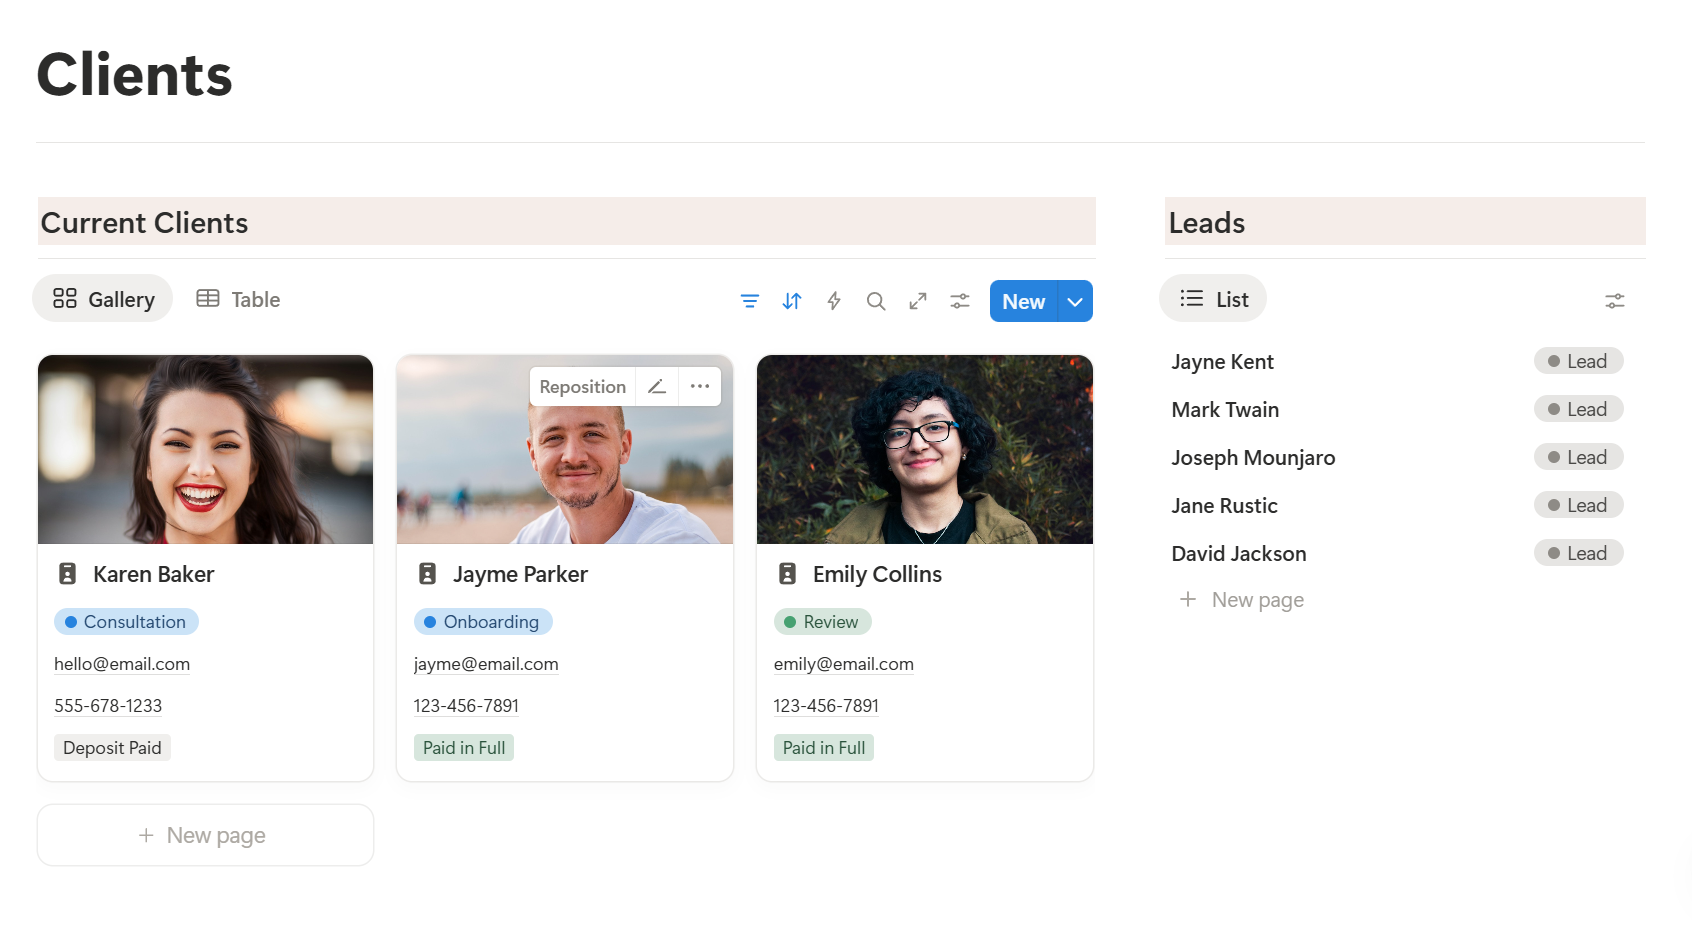Click the blue New button
This screenshot has height=934, width=1692.
1023,302
